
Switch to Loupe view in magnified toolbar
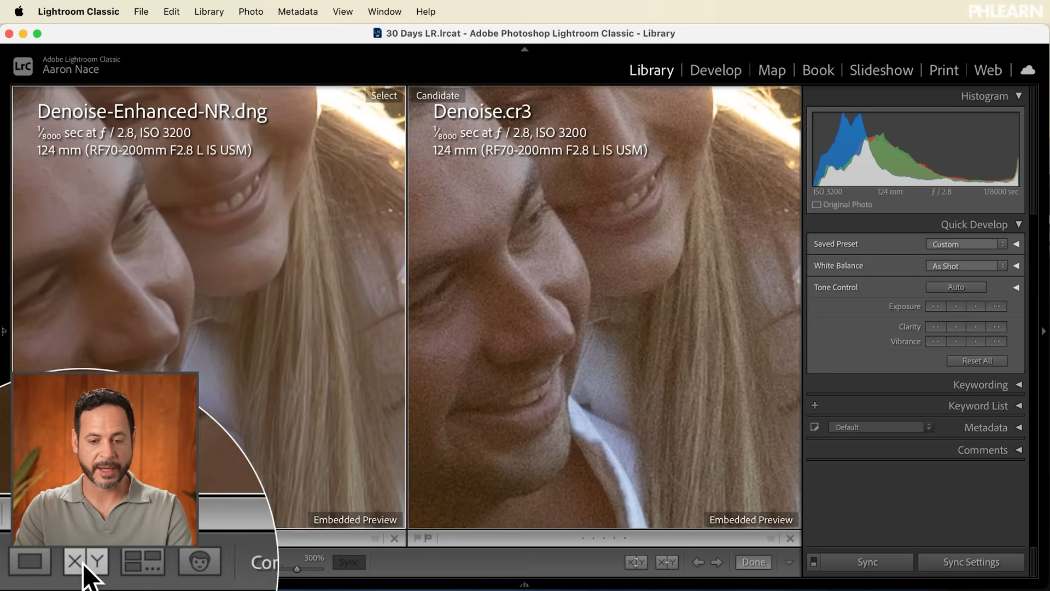pyautogui.click(x=30, y=561)
